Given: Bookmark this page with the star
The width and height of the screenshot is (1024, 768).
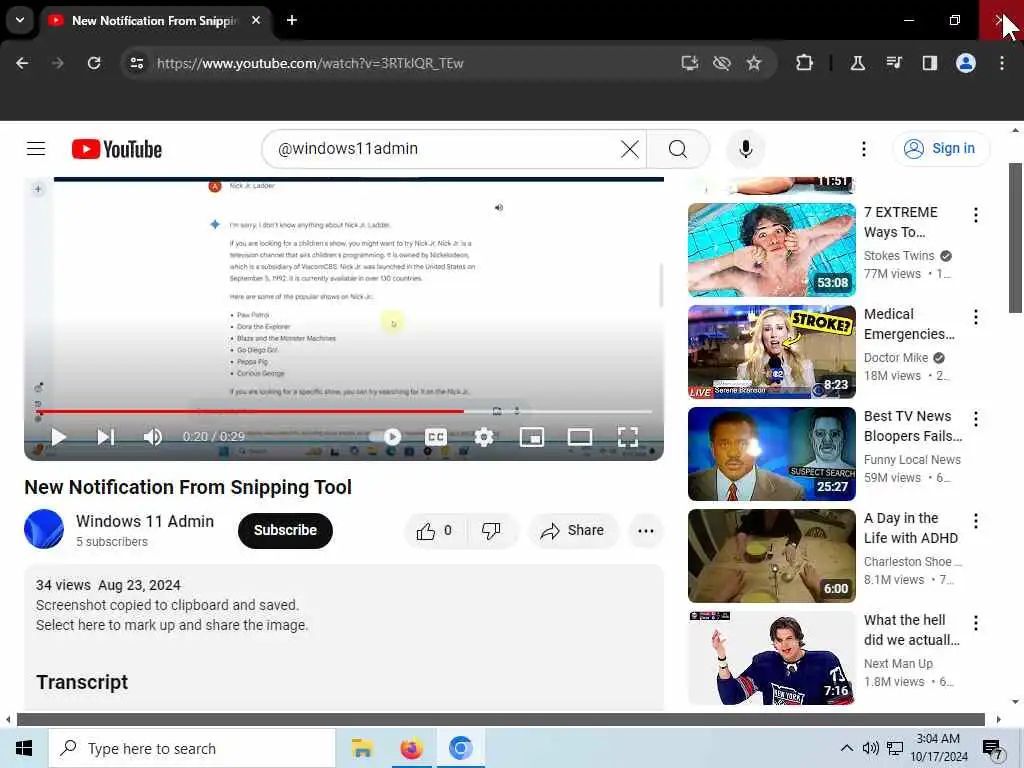Looking at the screenshot, I should [754, 63].
